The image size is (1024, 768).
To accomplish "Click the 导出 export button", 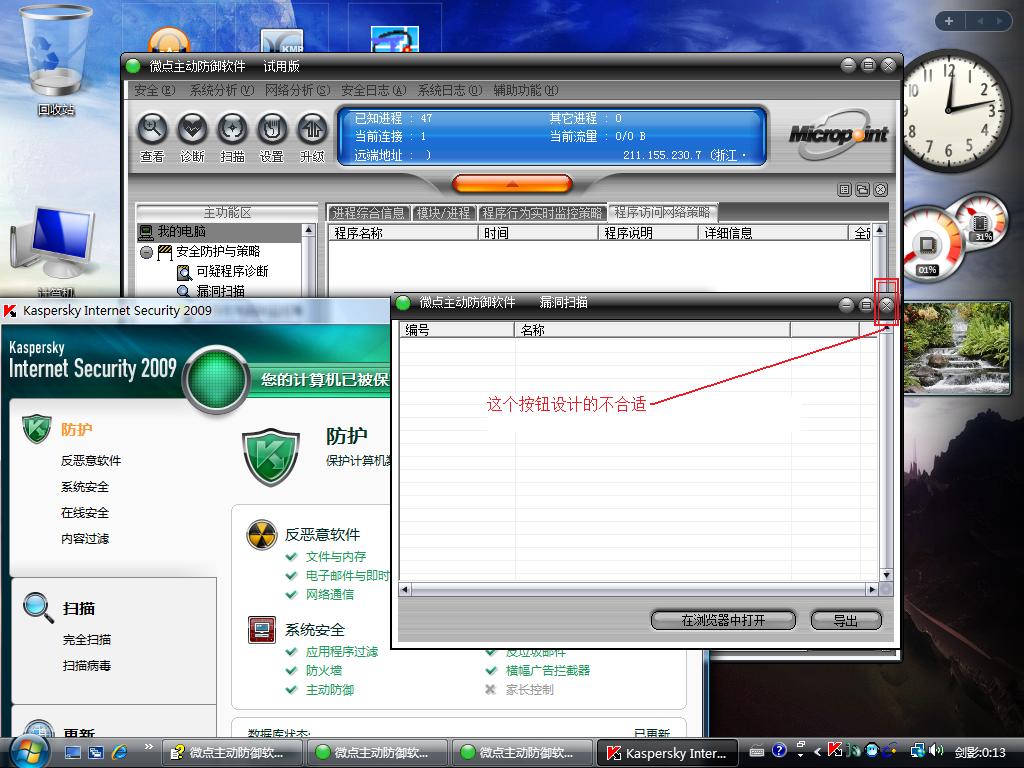I will 846,620.
